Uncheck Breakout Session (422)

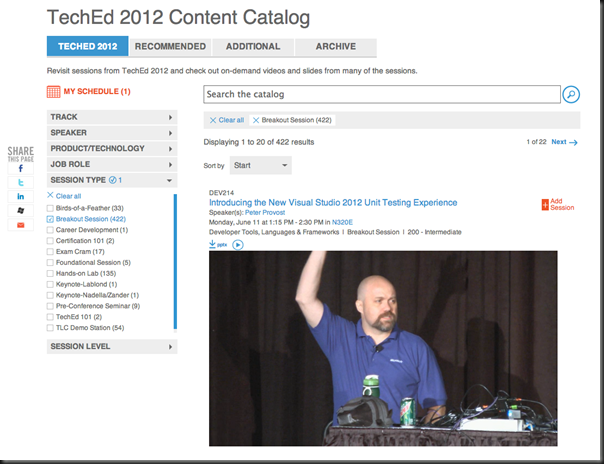[x=50, y=219]
